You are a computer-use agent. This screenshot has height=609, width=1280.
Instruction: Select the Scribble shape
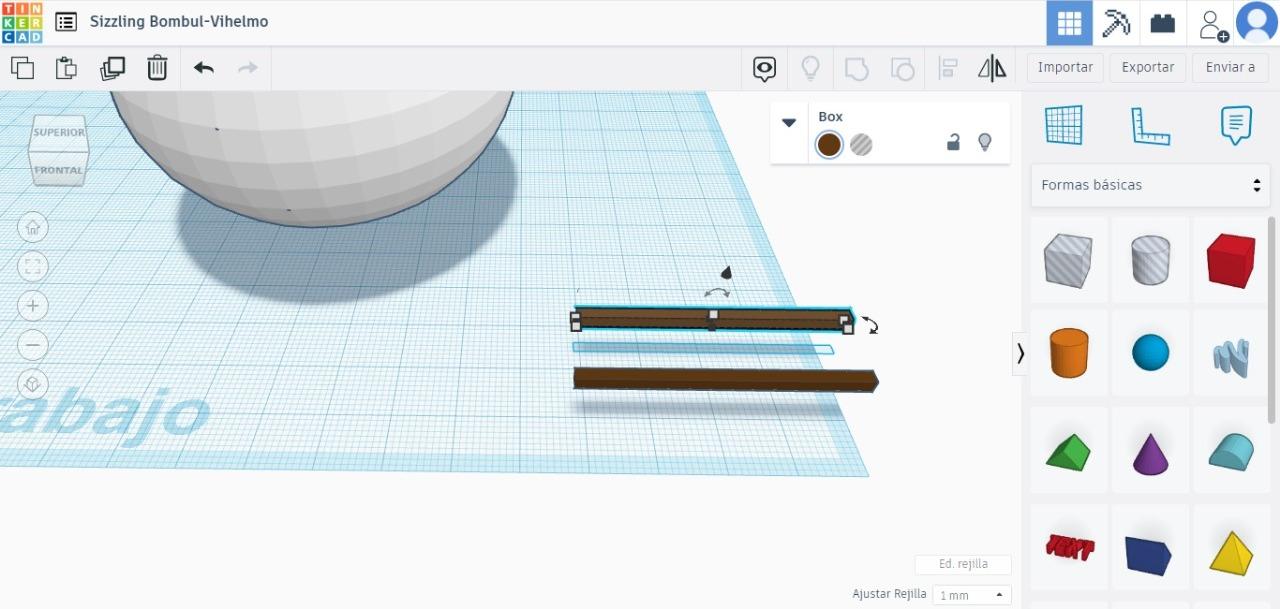[x=1230, y=353]
